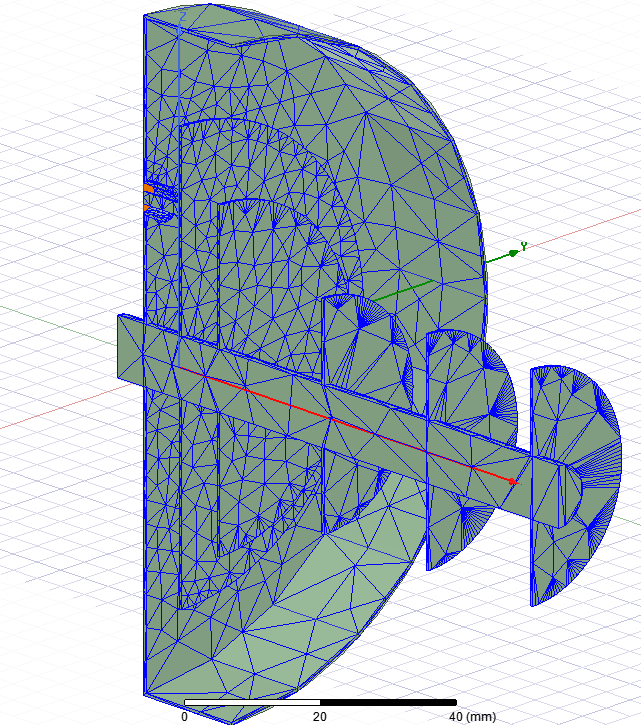Click the "20" scale bar label
Image resolution: width=641 pixels, height=725 pixels.
coord(320,717)
